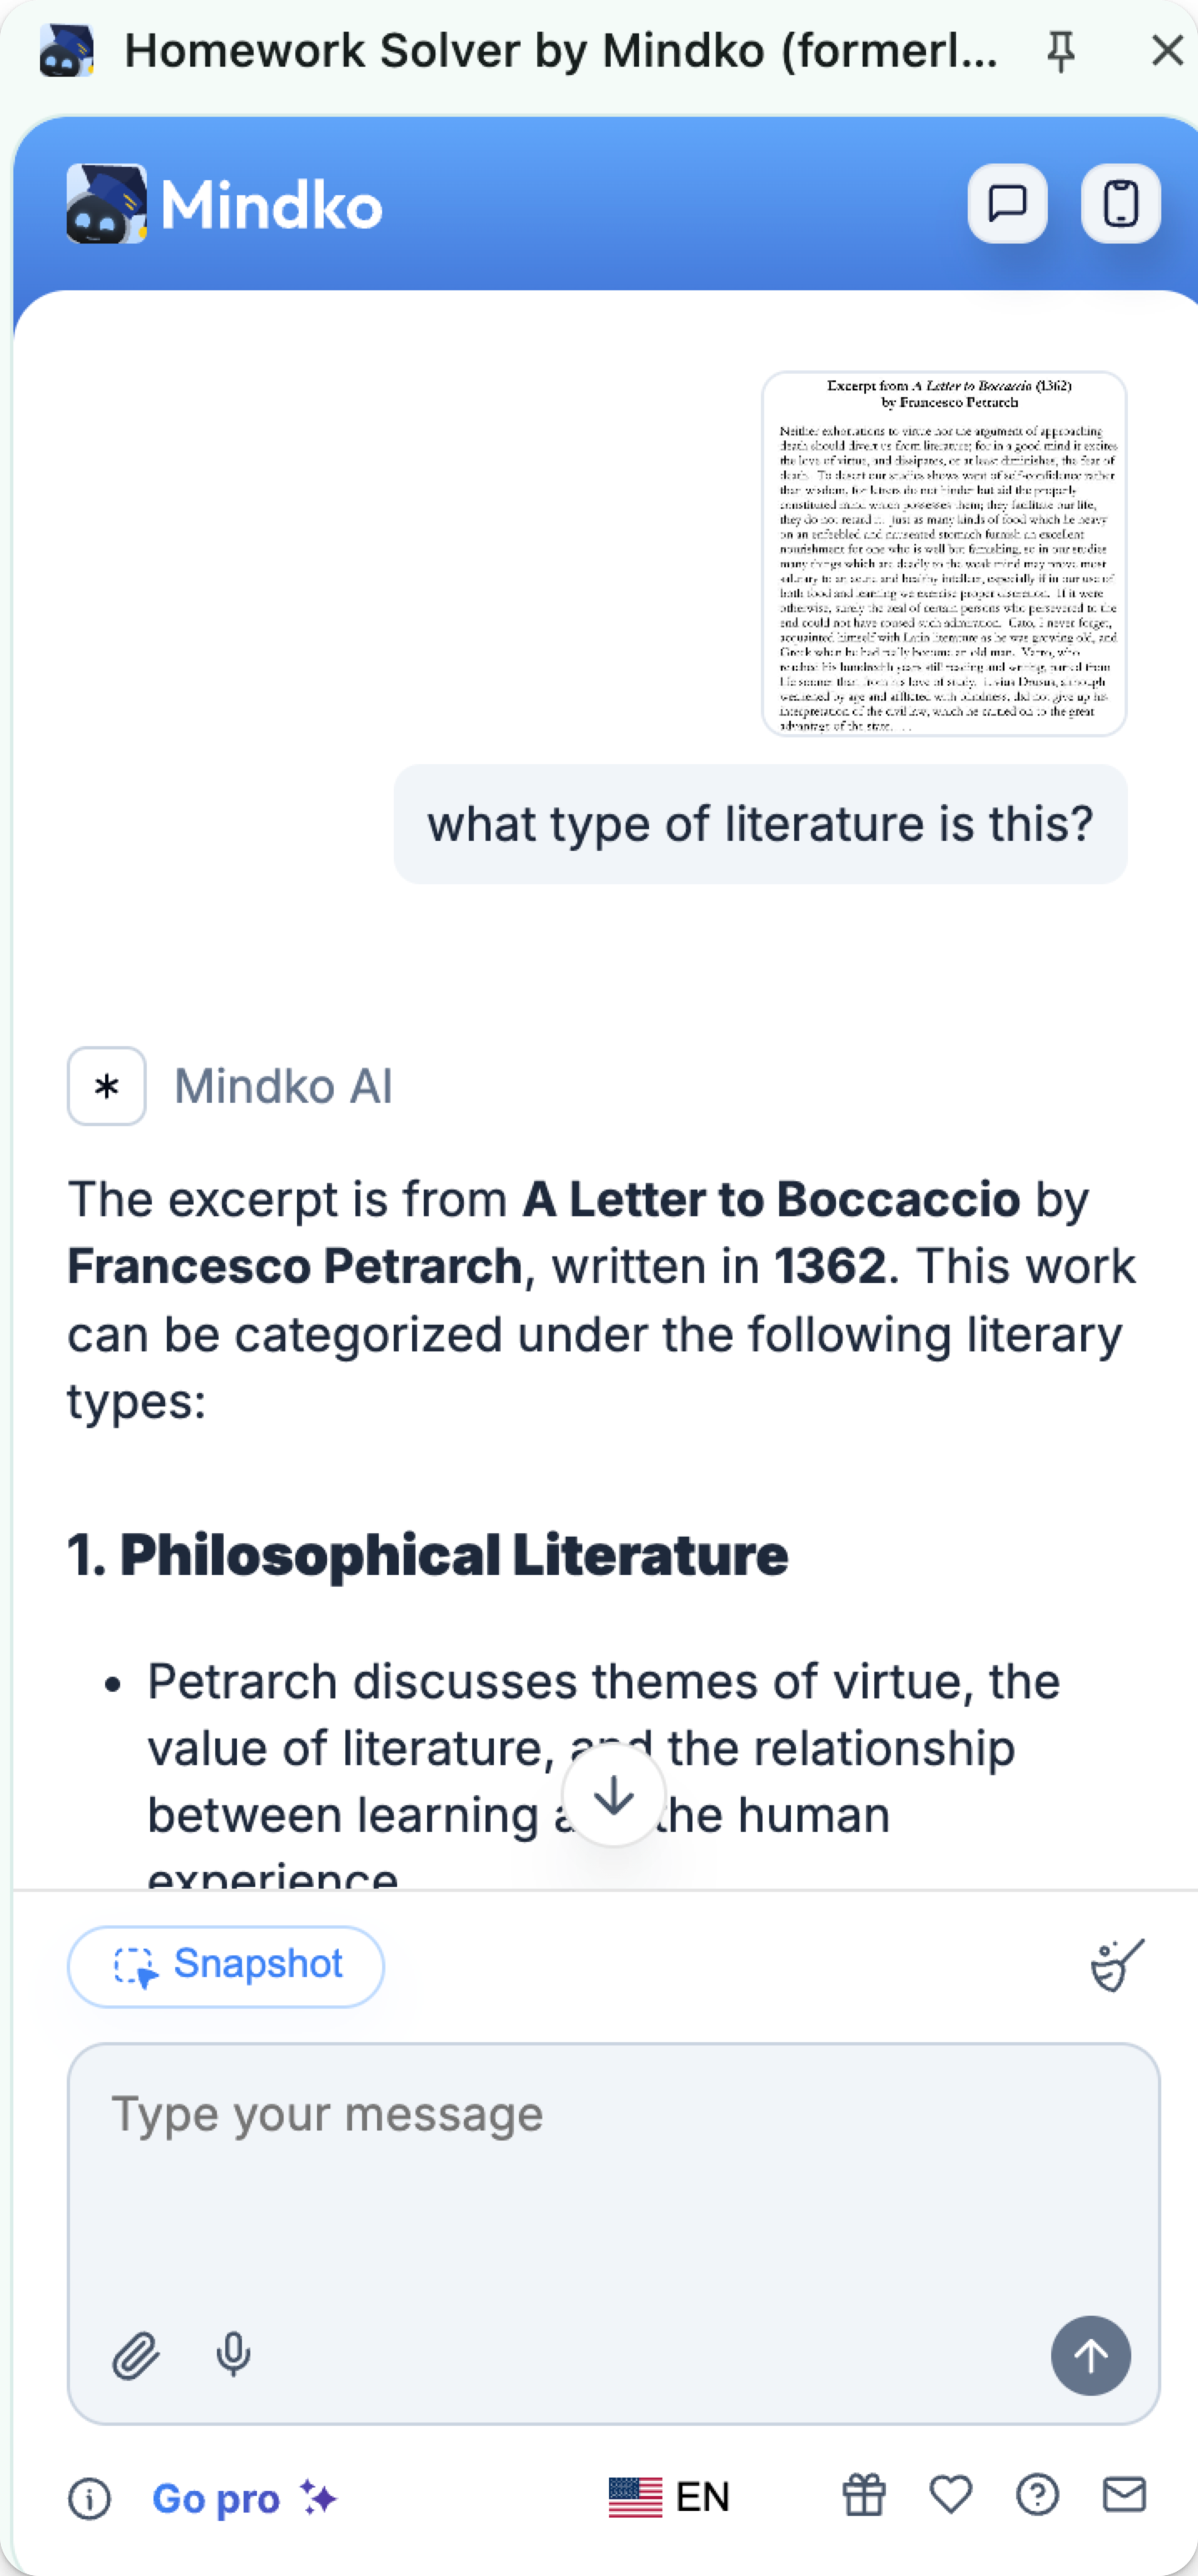Jump to latest message with down arrow
Screen dimensions: 1198x2576
[613, 1795]
